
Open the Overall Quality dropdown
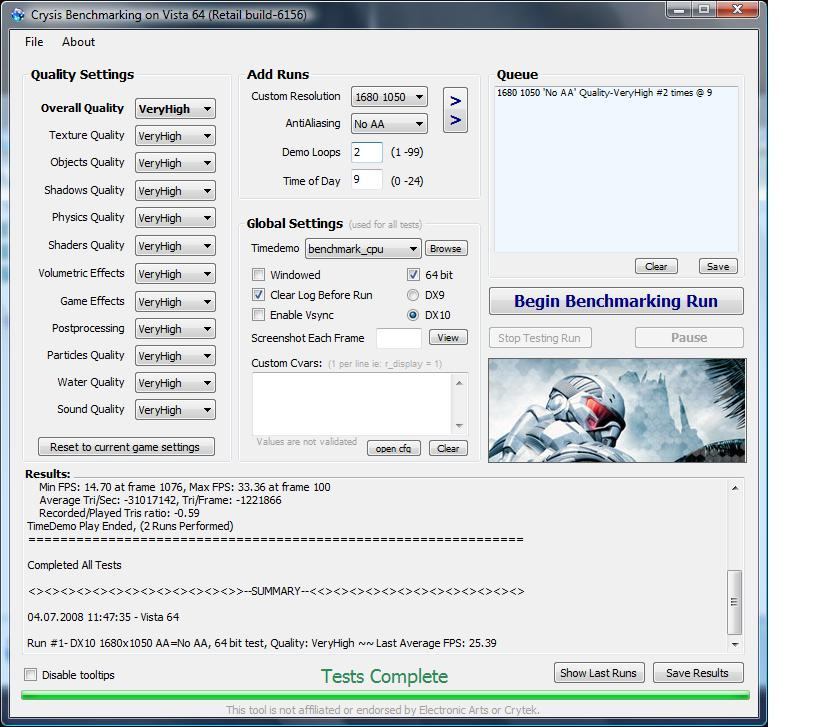pyautogui.click(x=175, y=109)
